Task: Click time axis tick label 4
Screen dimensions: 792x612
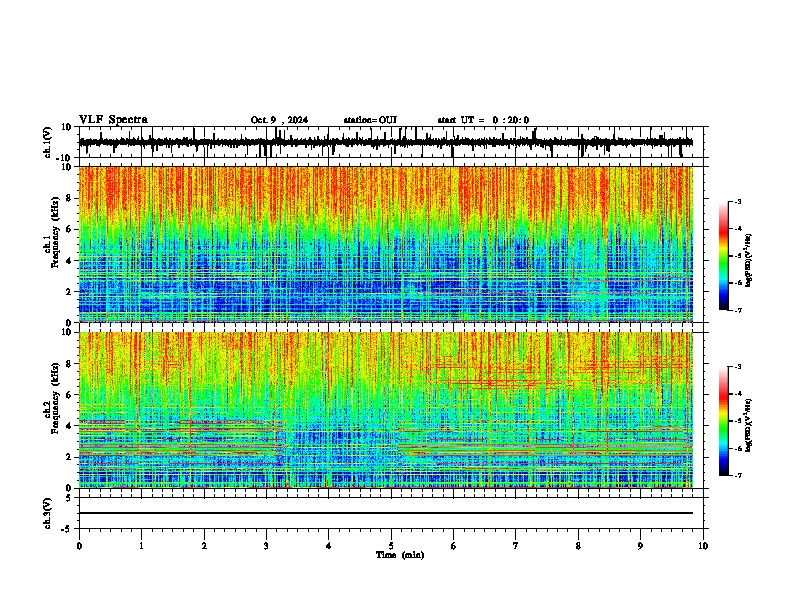Action: (x=328, y=546)
